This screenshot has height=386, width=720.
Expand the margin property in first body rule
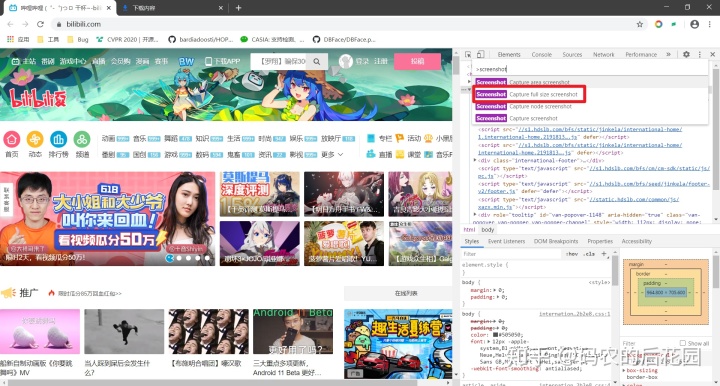click(495, 290)
